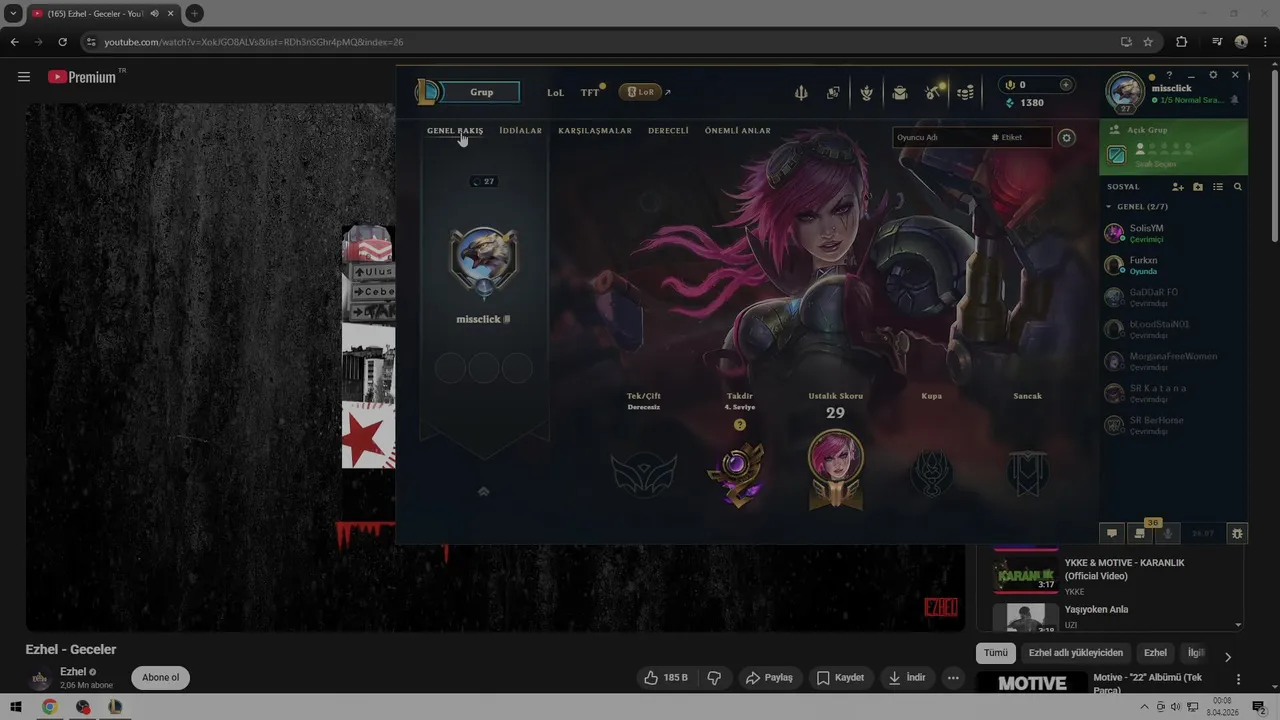Switch to İDDİALAR profile tab
1280x720 pixels.
click(x=520, y=131)
